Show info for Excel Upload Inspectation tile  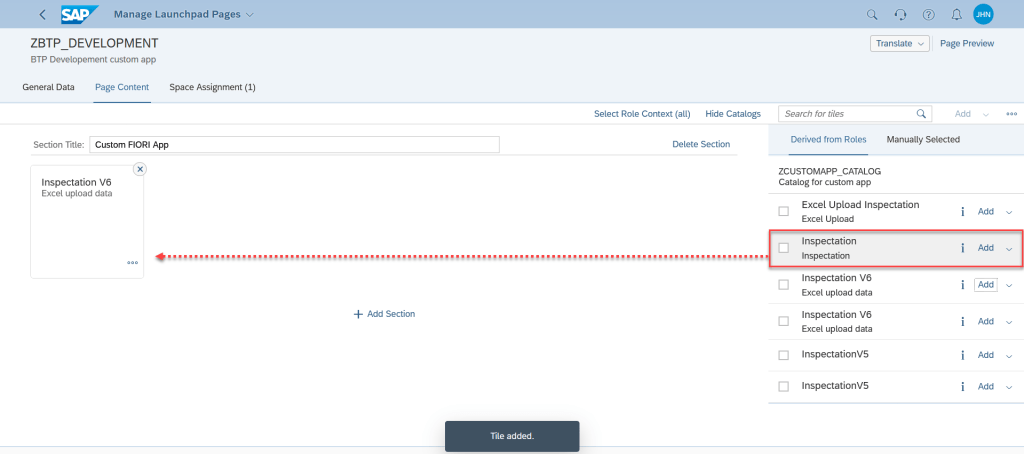point(961,211)
